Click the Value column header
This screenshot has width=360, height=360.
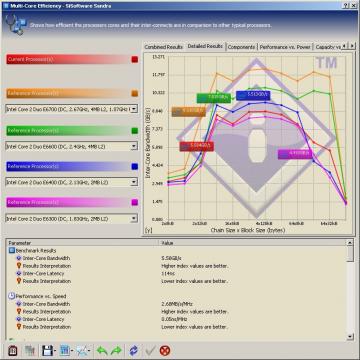point(253,243)
